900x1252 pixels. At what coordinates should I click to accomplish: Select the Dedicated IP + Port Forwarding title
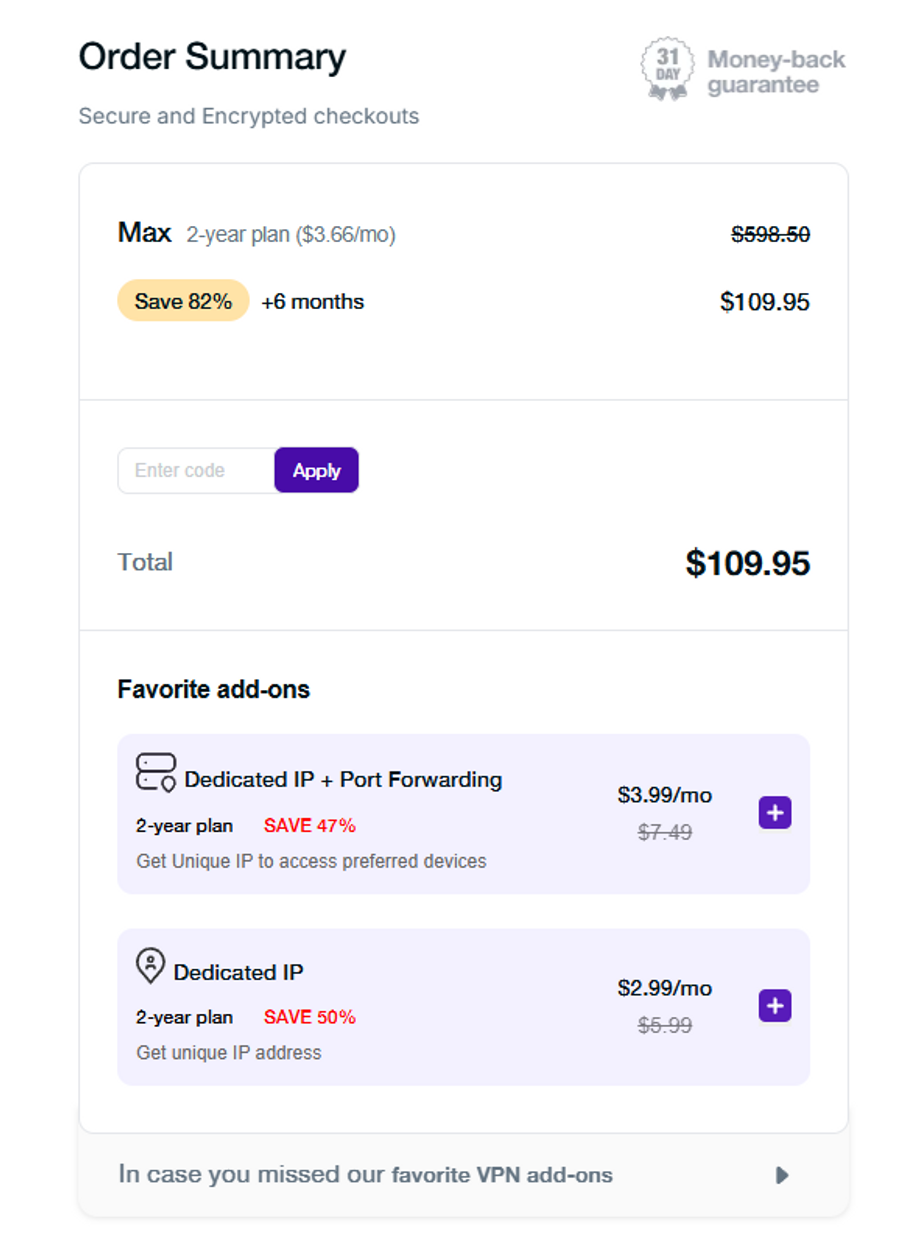[x=343, y=779]
